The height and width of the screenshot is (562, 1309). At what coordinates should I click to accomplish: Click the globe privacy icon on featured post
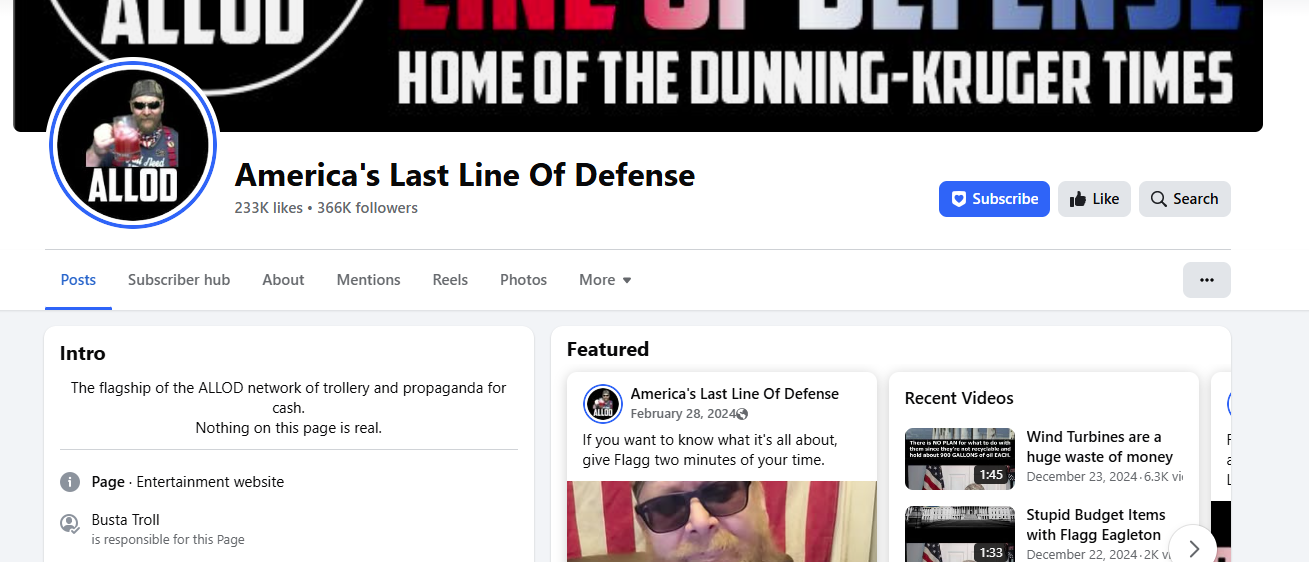742,414
